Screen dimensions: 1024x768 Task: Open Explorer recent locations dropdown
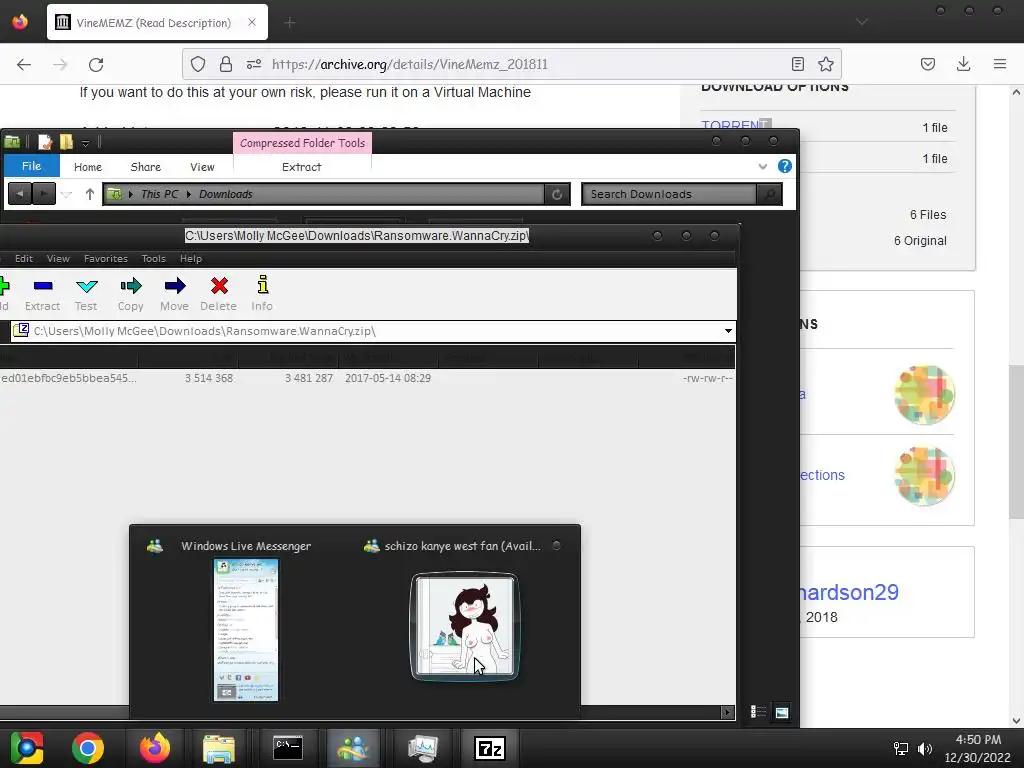pyautogui.click(x=67, y=194)
